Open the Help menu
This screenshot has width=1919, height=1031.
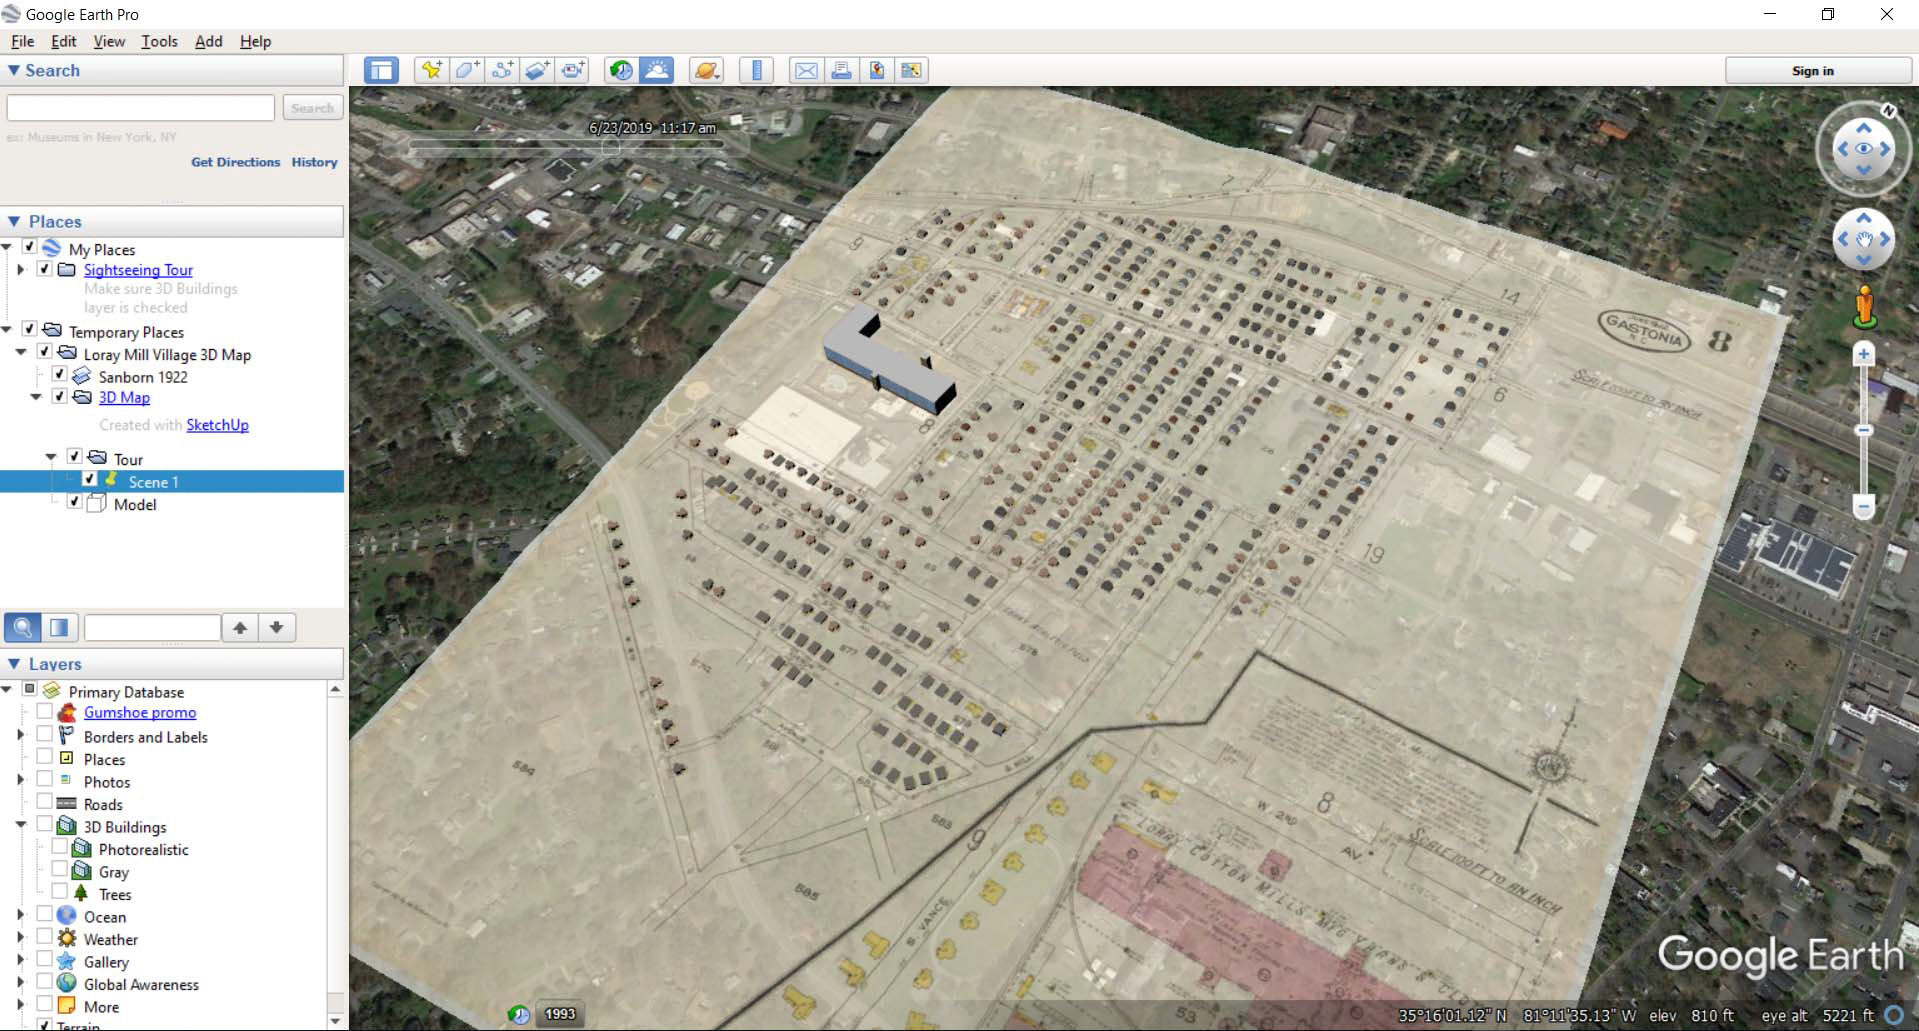click(x=255, y=41)
